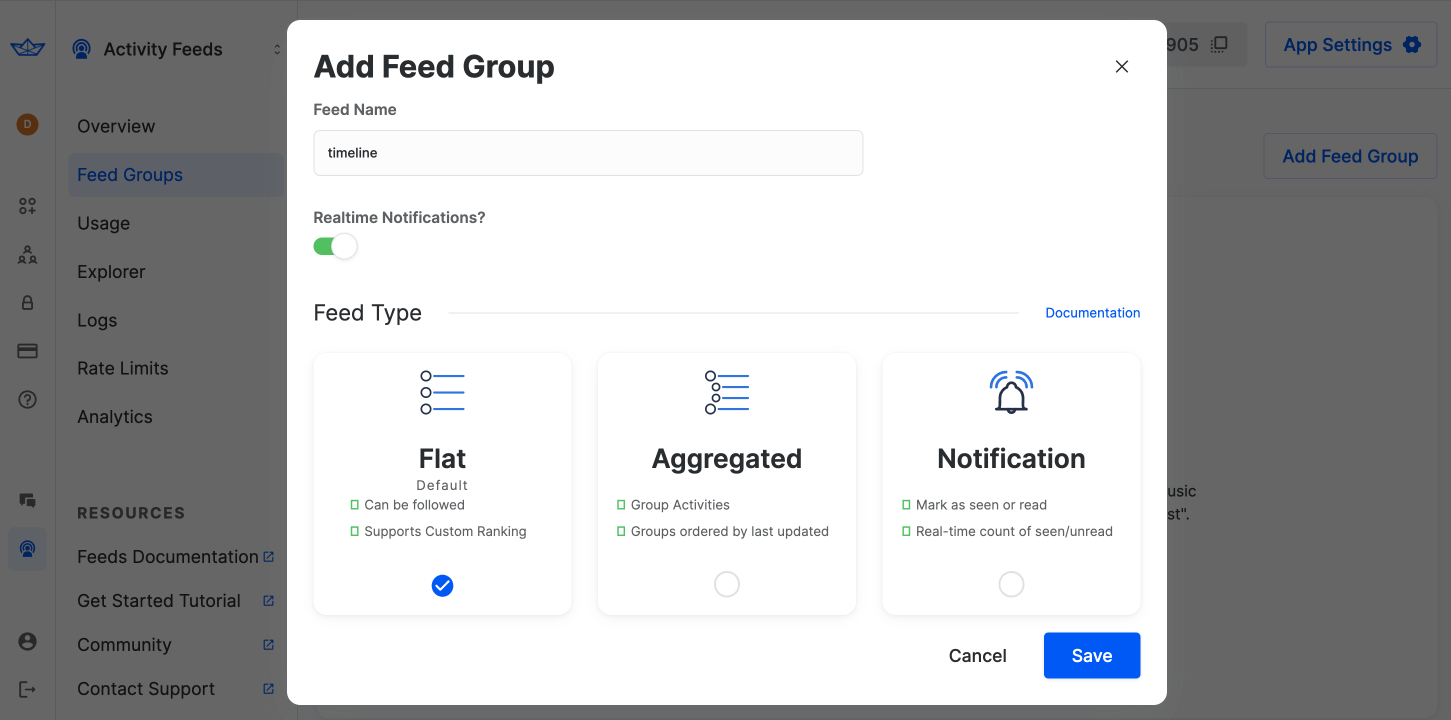Click 'Real-time count of seen/unread' text

point(1014,531)
